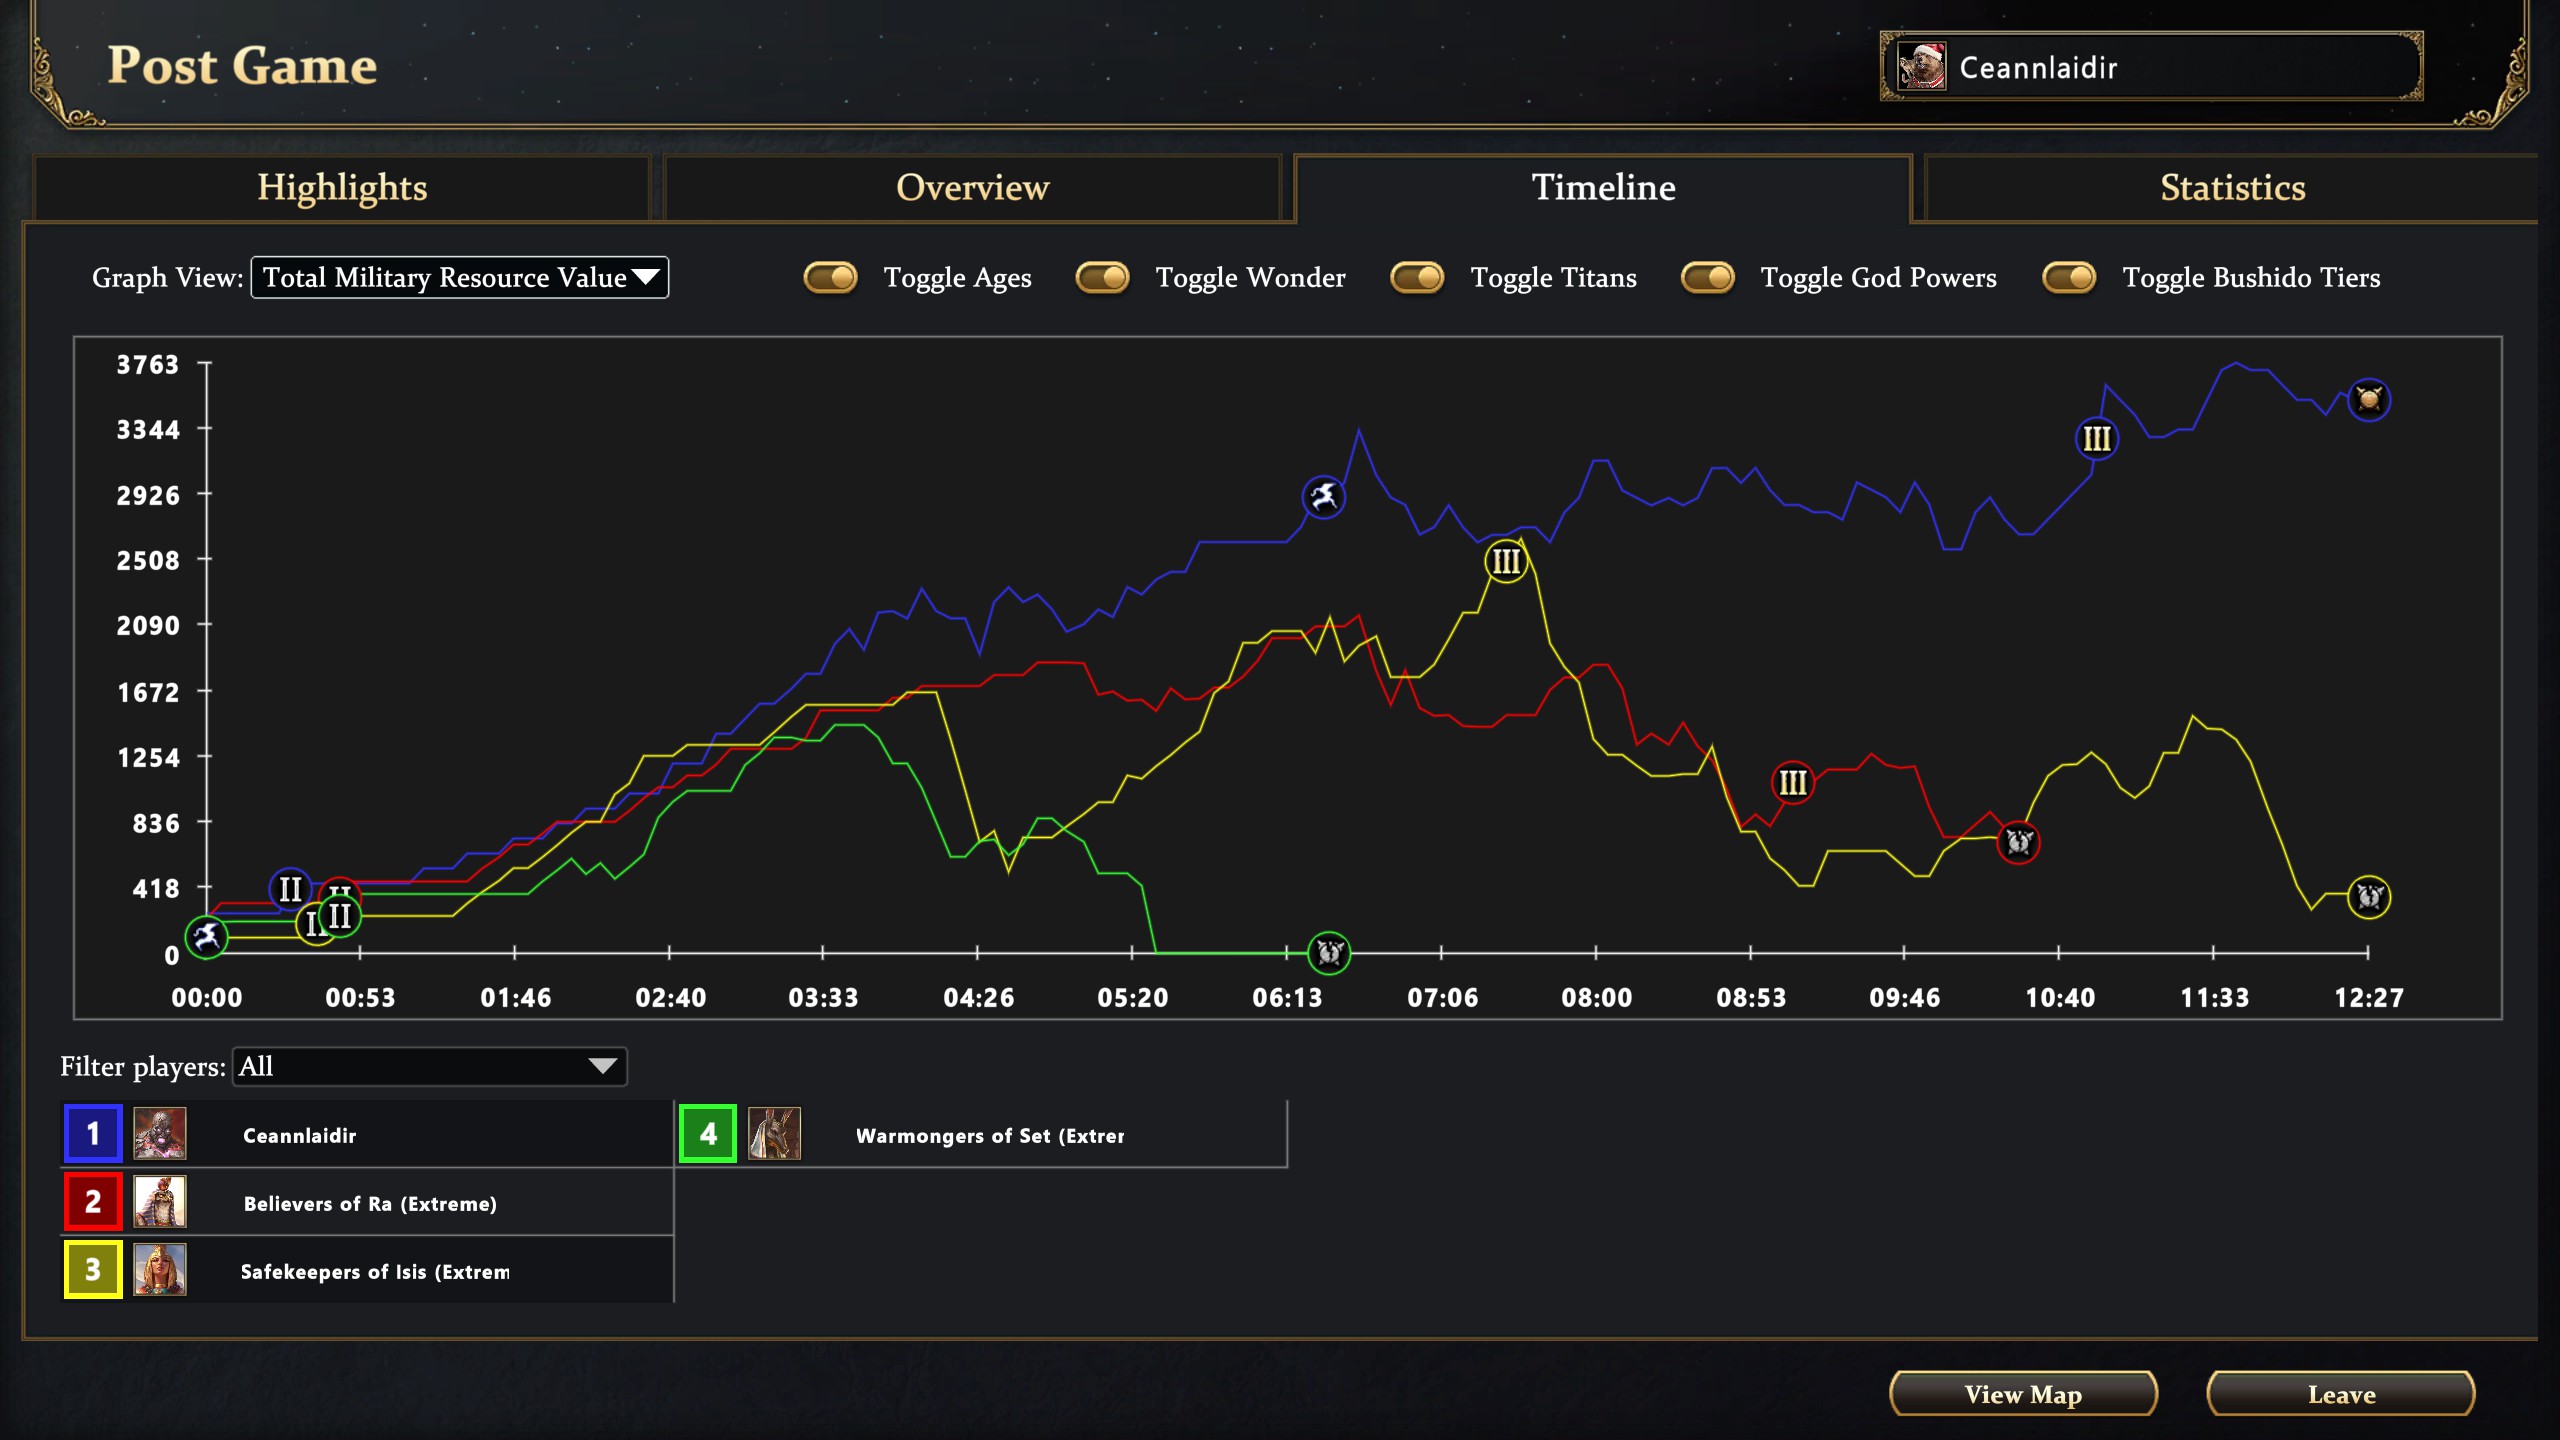This screenshot has height=1440, width=2560.
Task: Click the 836 value on the vertical axis
Action: 156,824
